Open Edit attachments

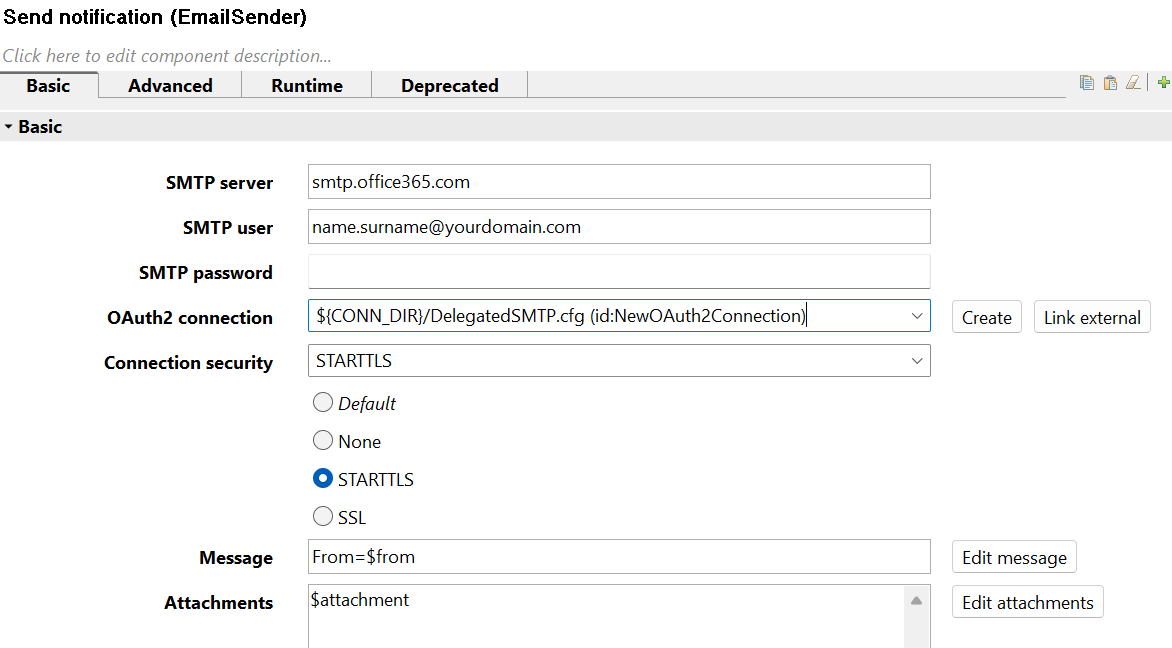(x=1027, y=602)
